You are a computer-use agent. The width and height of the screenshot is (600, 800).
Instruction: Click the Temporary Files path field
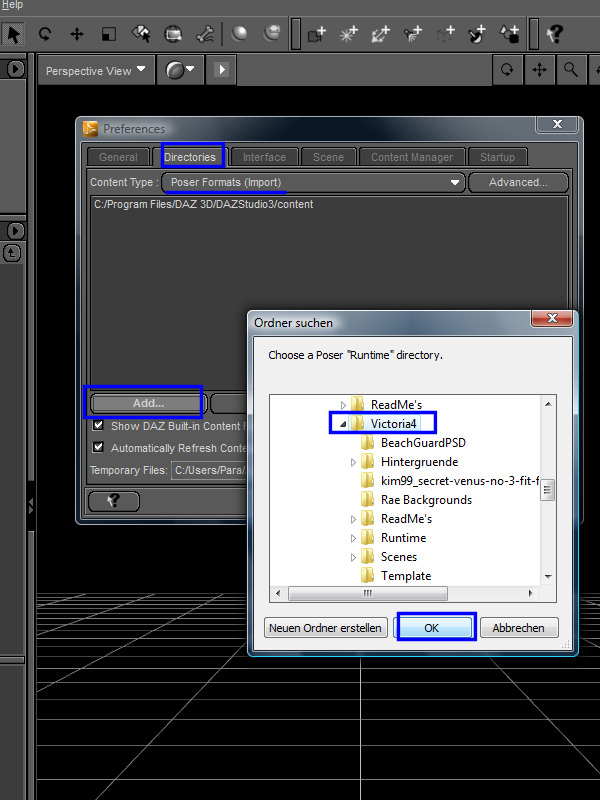click(210, 470)
